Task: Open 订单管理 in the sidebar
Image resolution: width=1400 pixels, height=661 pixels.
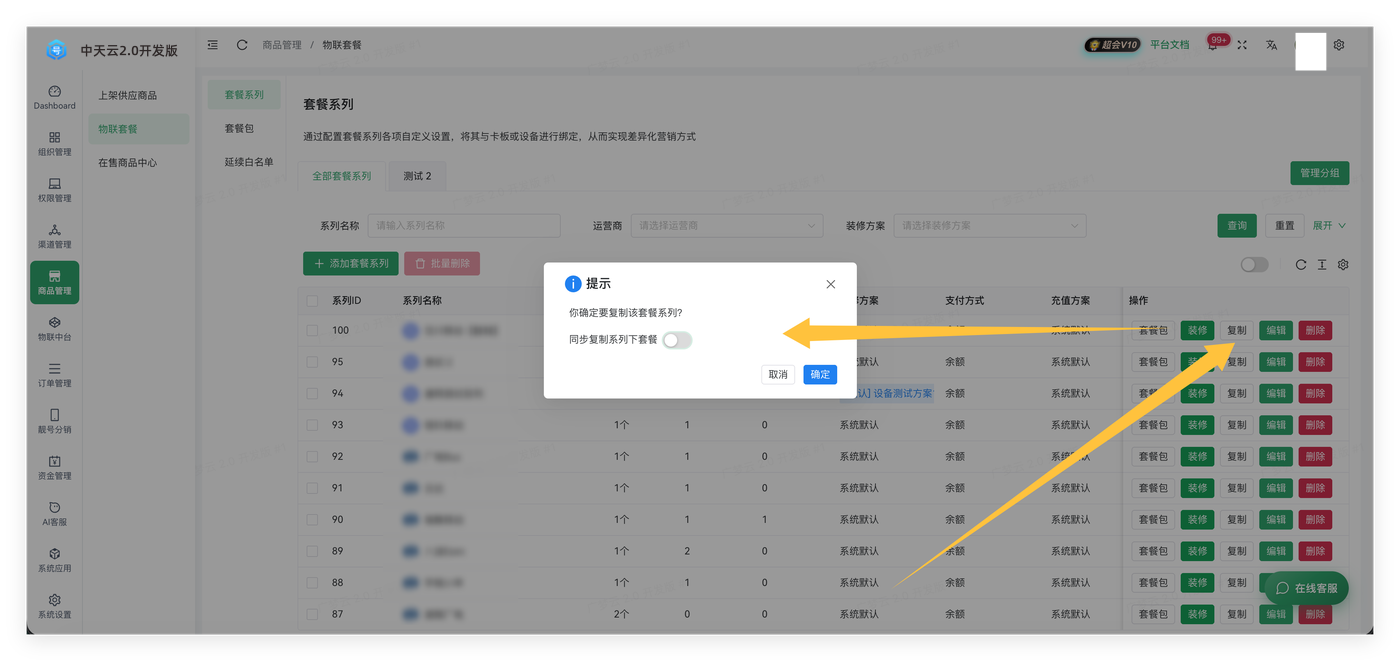Action: (54, 375)
